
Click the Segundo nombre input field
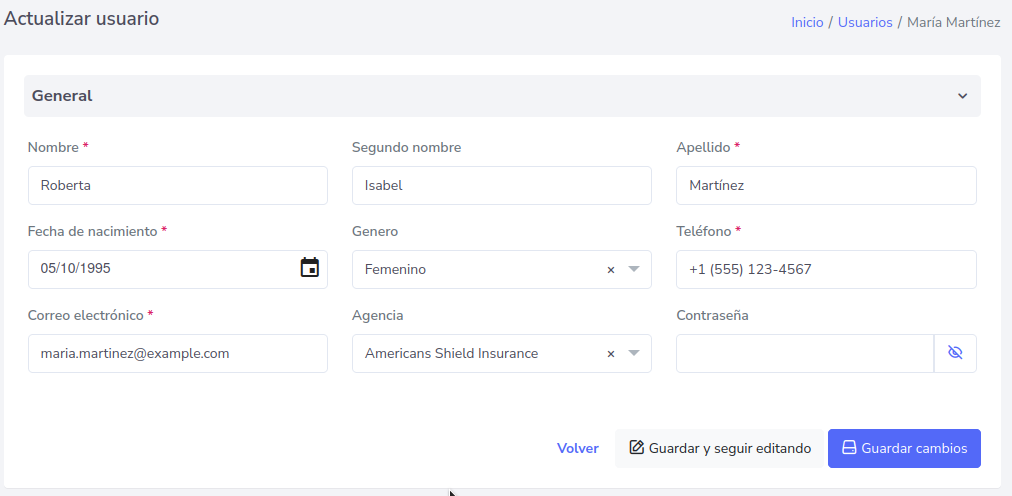502,185
